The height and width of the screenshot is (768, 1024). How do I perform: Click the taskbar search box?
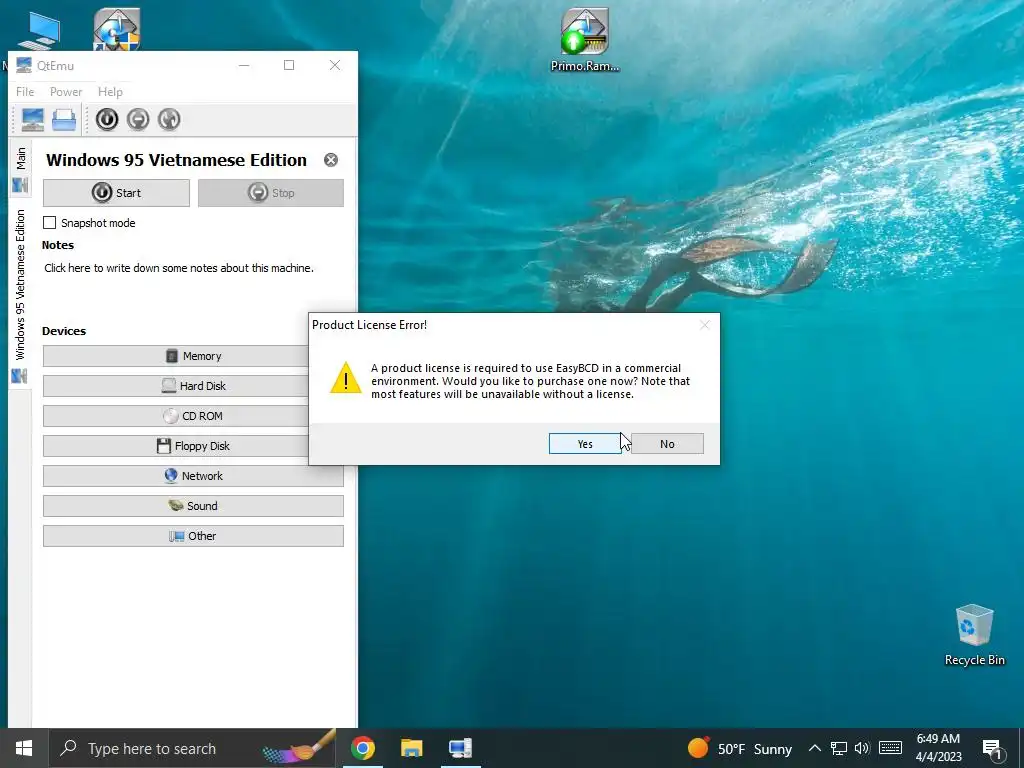point(193,748)
